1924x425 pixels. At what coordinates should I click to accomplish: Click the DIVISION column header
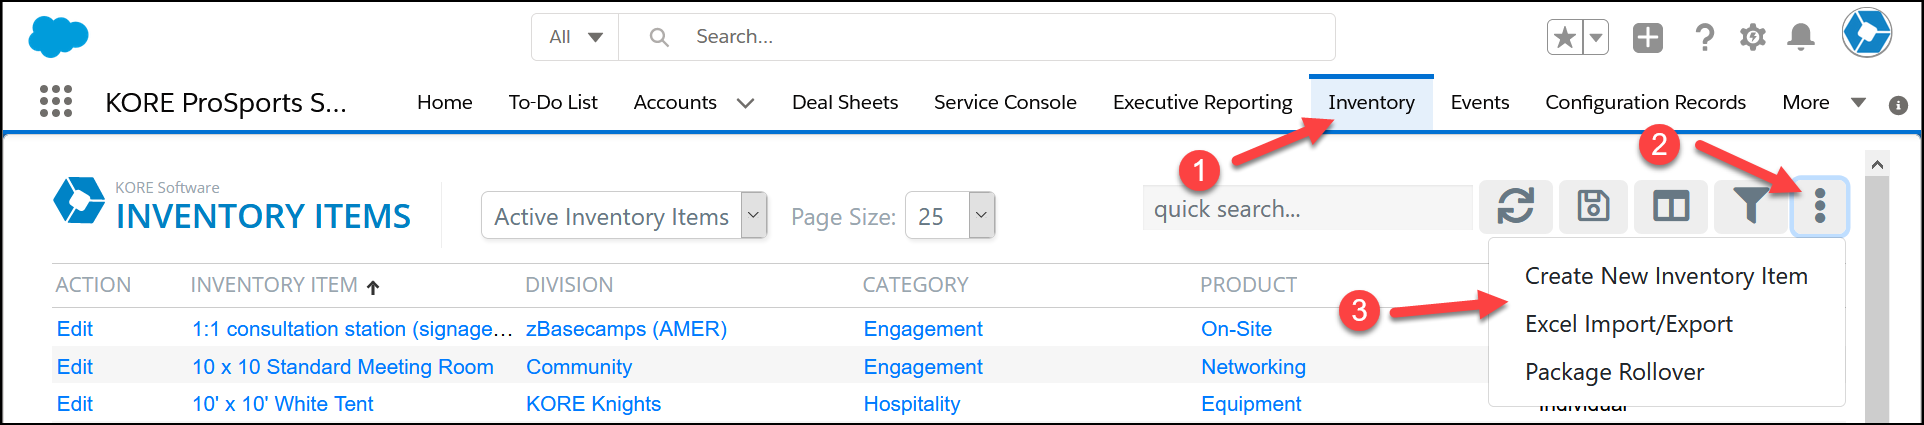[569, 285]
